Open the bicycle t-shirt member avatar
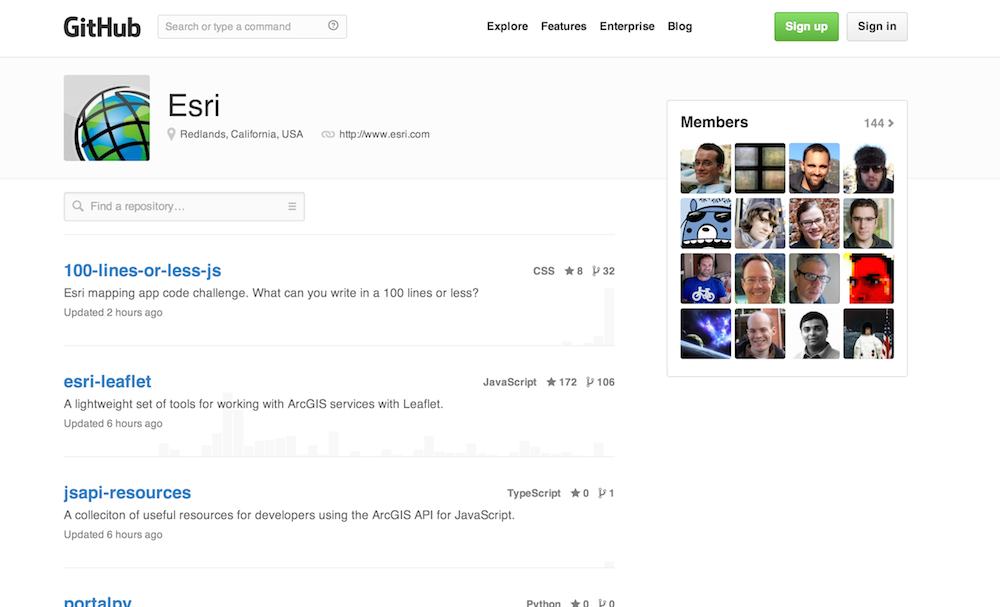The image size is (1000, 607). point(706,279)
